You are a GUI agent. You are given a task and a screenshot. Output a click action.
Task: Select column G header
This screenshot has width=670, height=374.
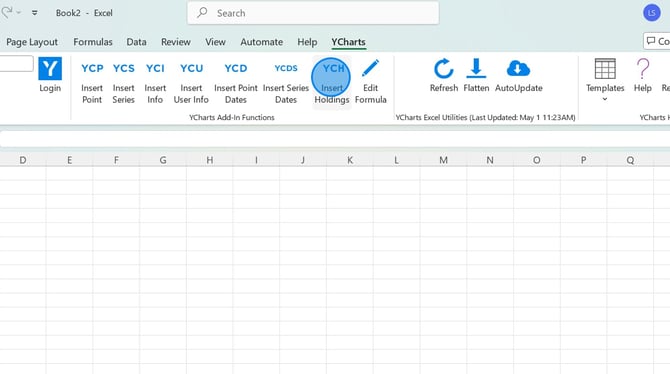coord(163,160)
